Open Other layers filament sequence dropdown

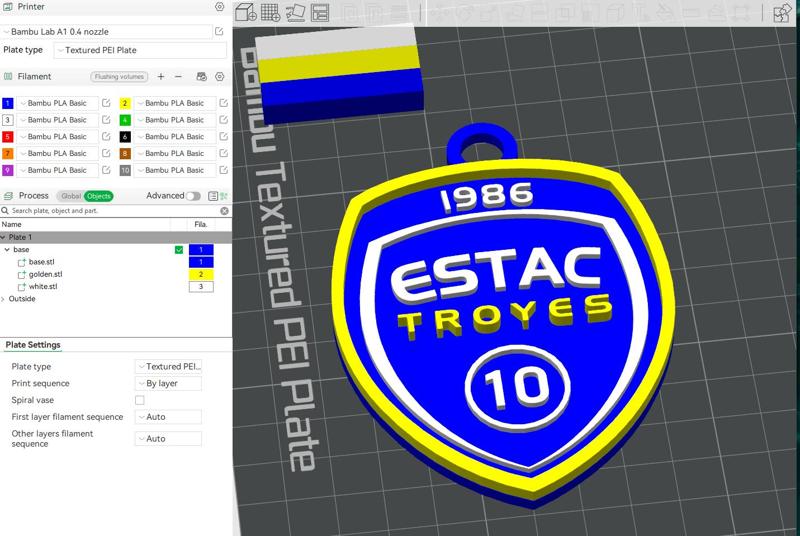[x=168, y=439]
